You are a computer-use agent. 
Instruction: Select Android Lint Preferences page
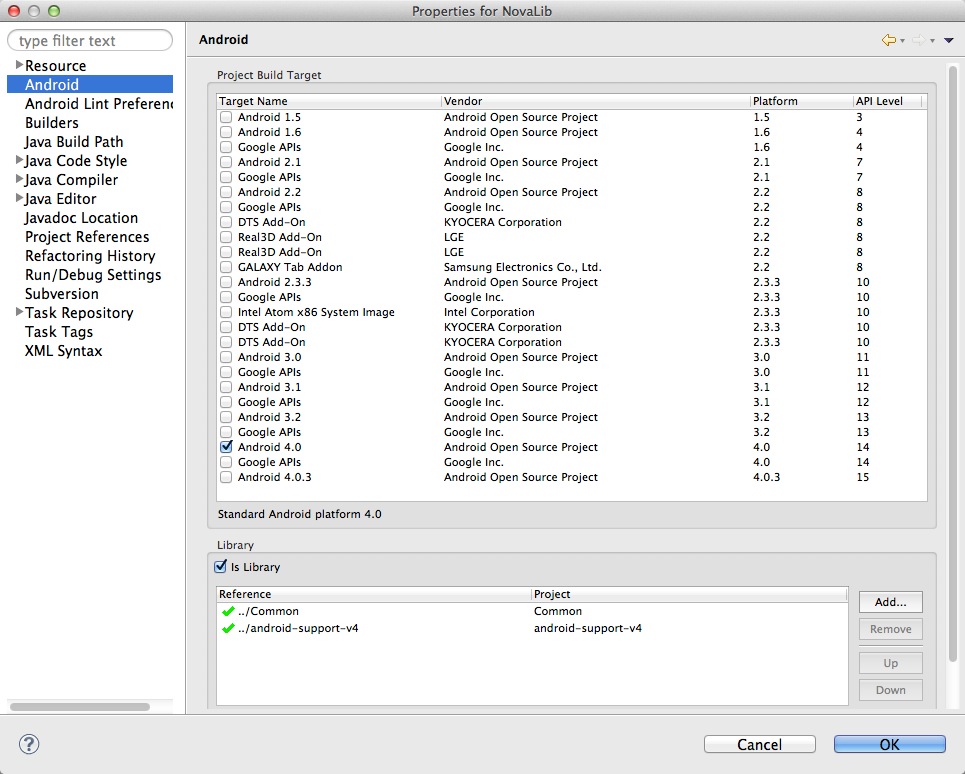coord(99,103)
